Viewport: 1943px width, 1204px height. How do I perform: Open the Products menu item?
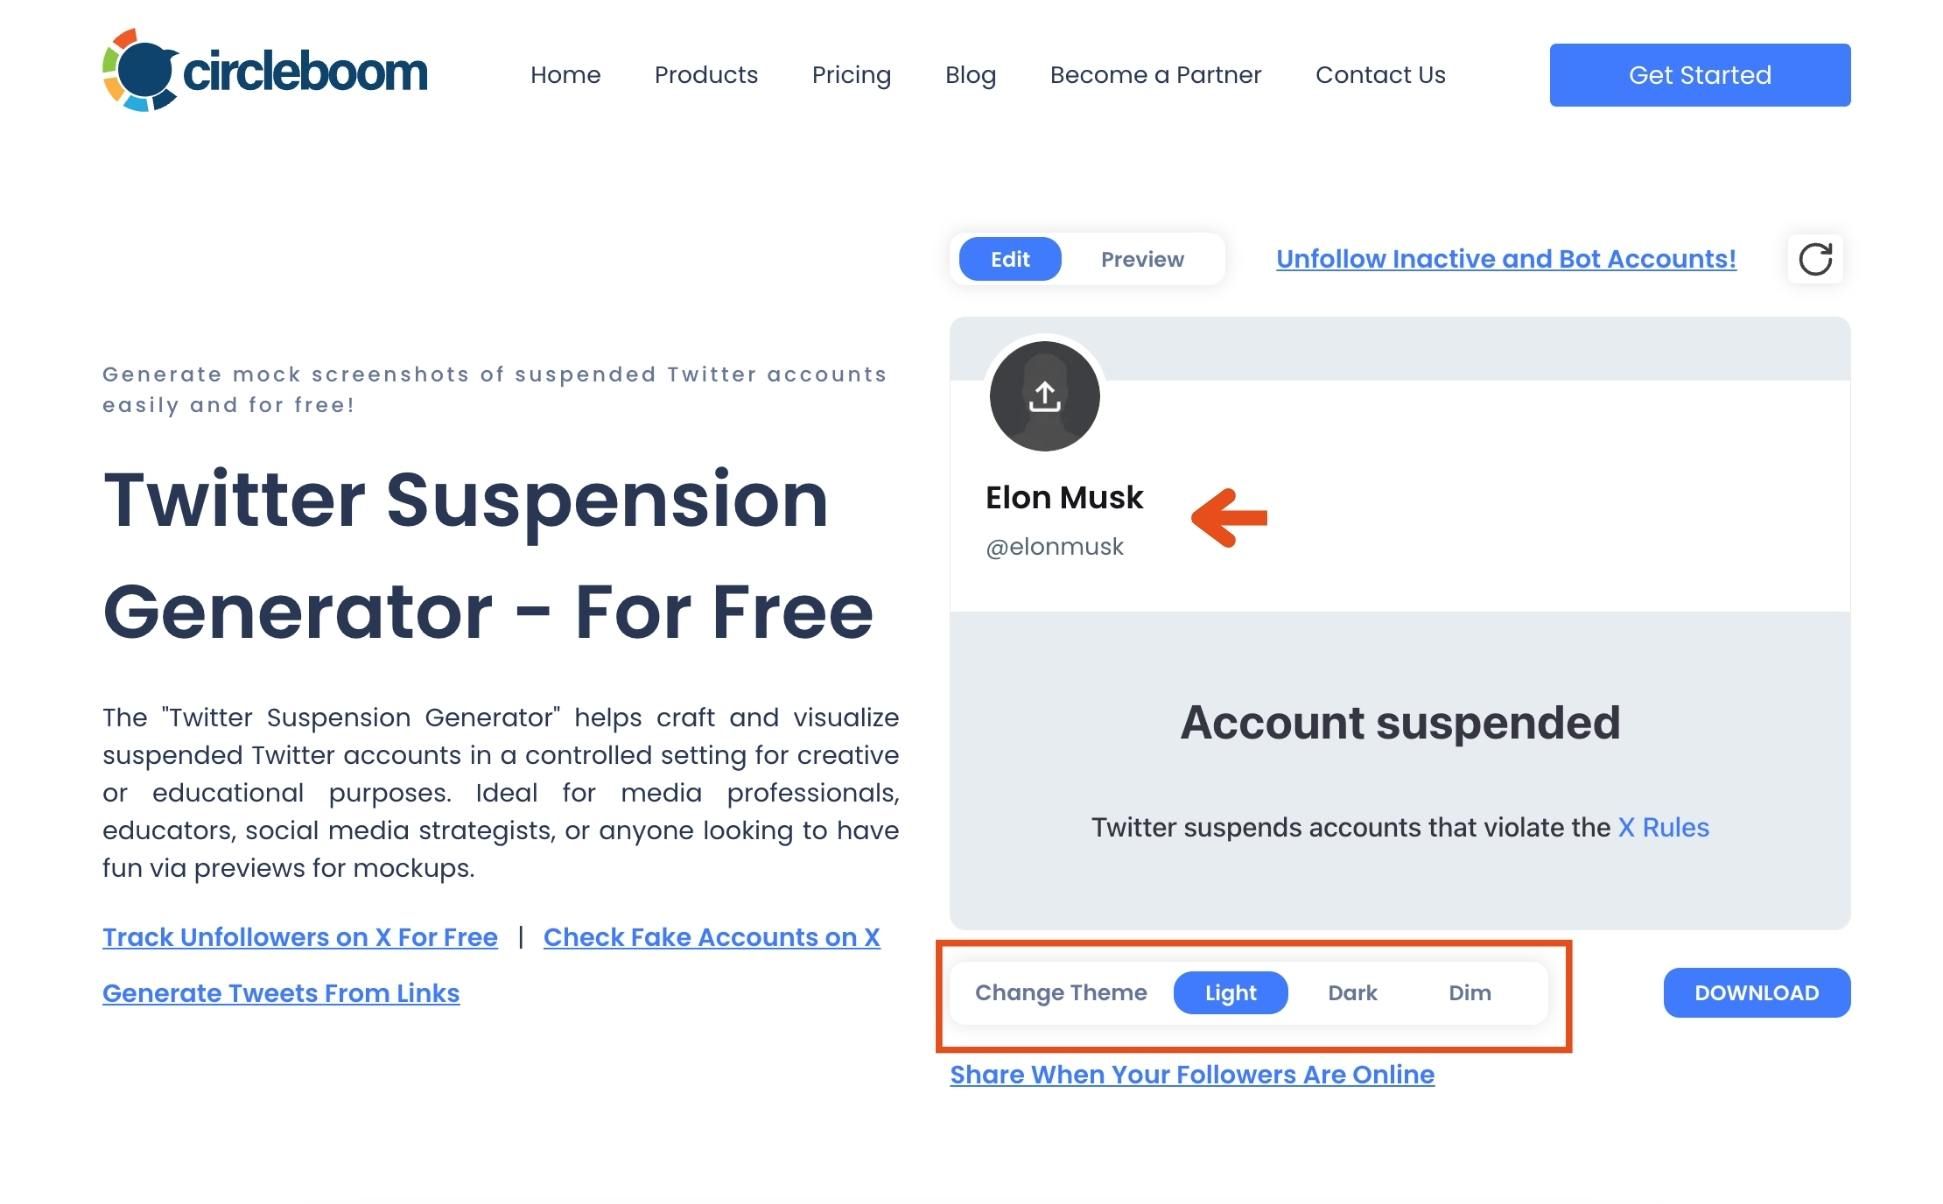click(x=706, y=75)
